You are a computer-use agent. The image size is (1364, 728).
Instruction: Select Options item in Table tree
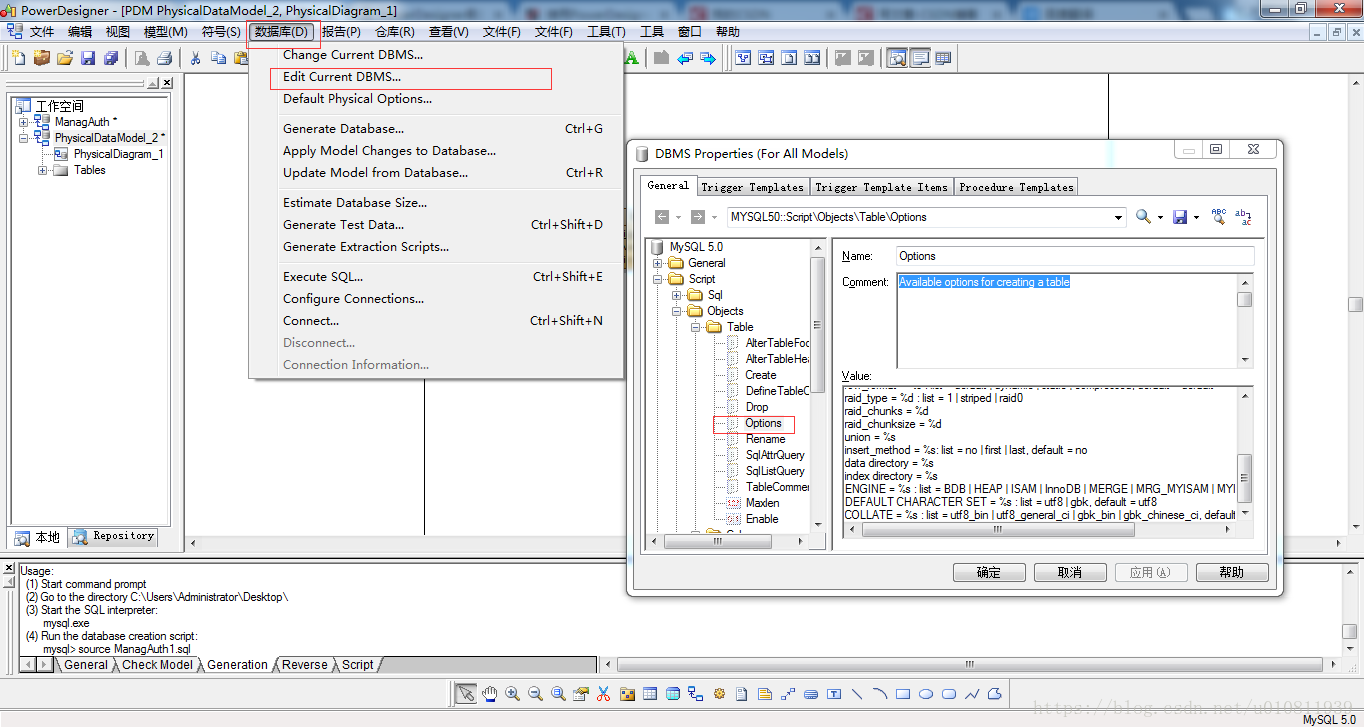click(763, 423)
